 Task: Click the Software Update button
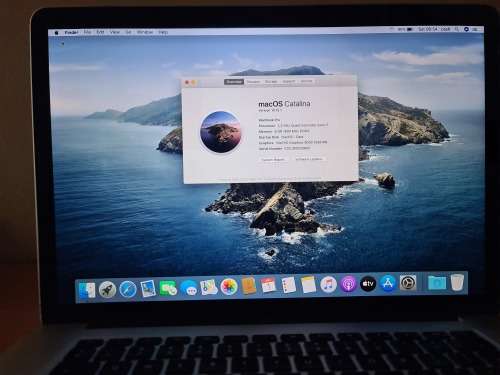309,159
